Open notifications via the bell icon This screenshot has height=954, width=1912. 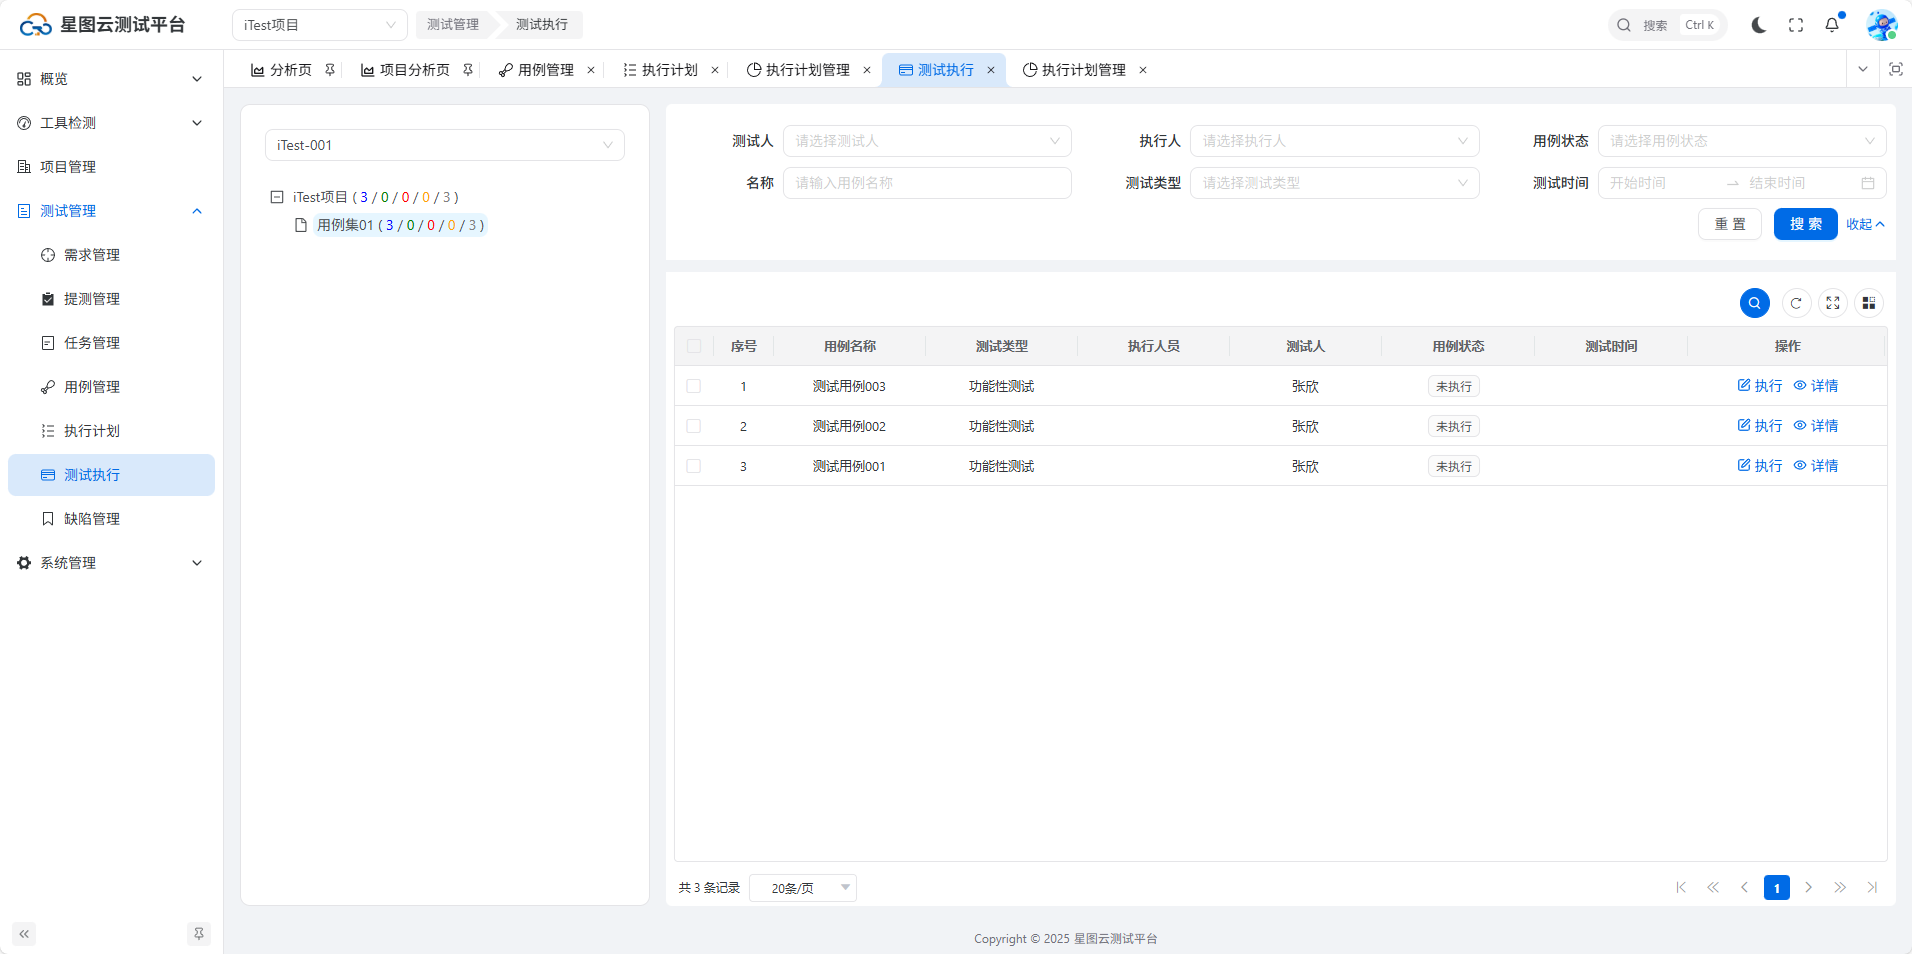click(x=1832, y=25)
